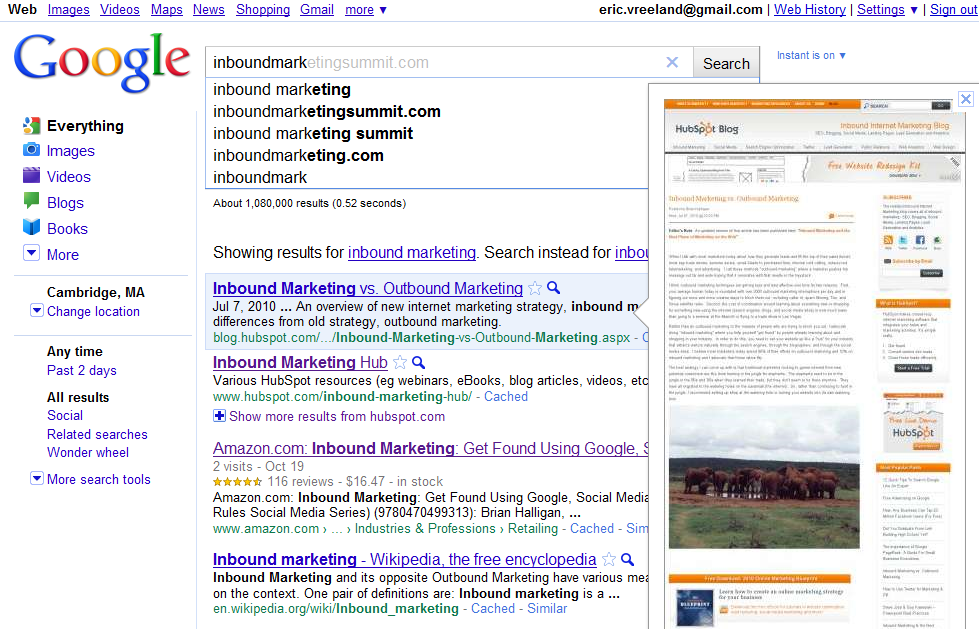This screenshot has width=979, height=629.
Task: Open the Change location dropdown
Action: [37, 311]
